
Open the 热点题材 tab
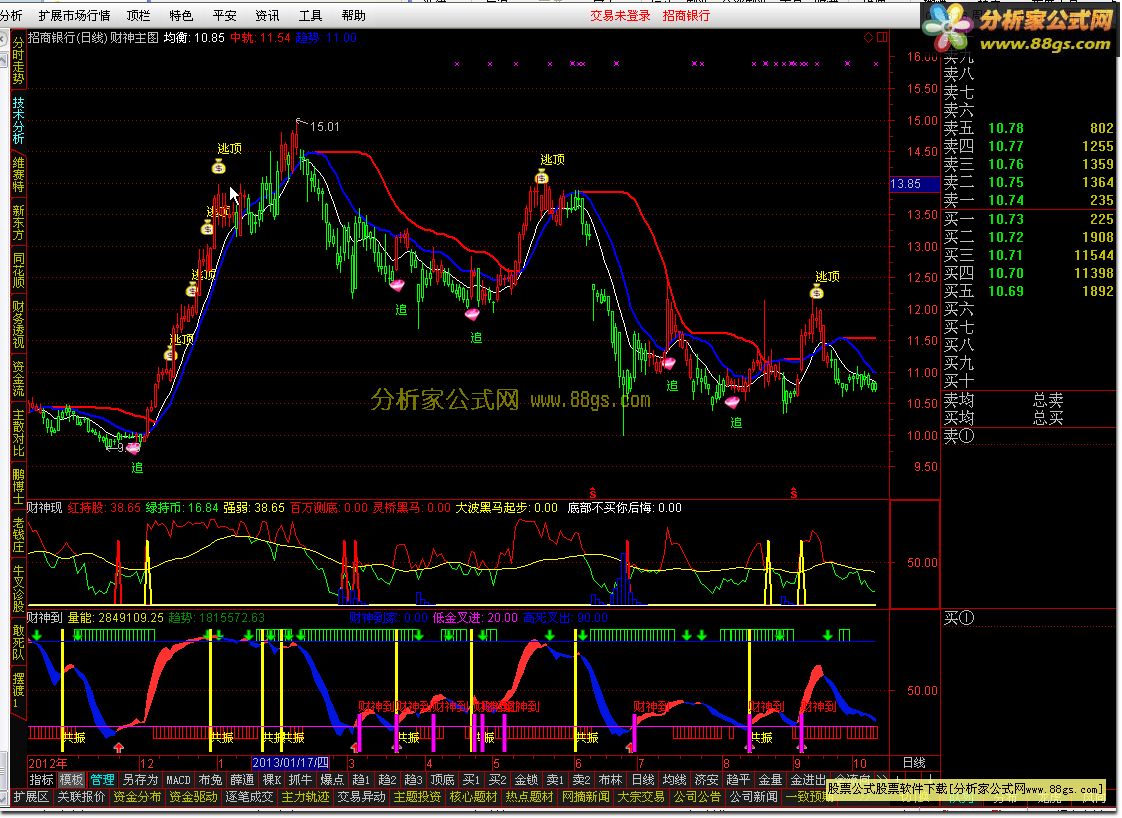530,797
